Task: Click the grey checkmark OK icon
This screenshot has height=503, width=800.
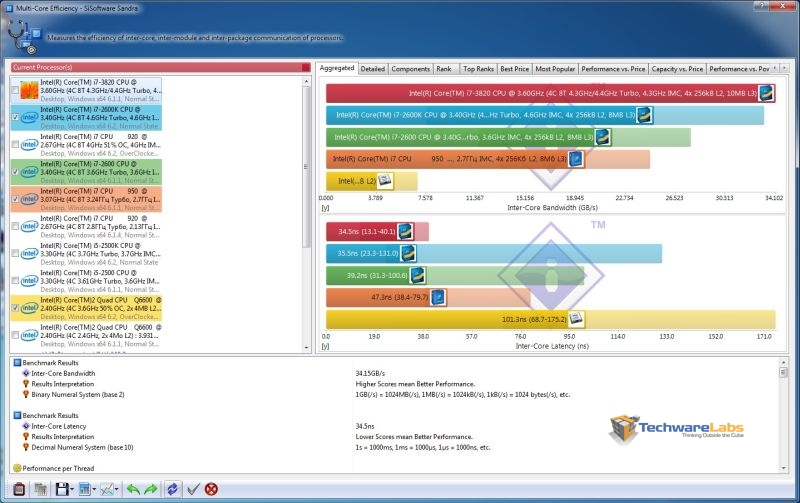Action: tap(193, 489)
